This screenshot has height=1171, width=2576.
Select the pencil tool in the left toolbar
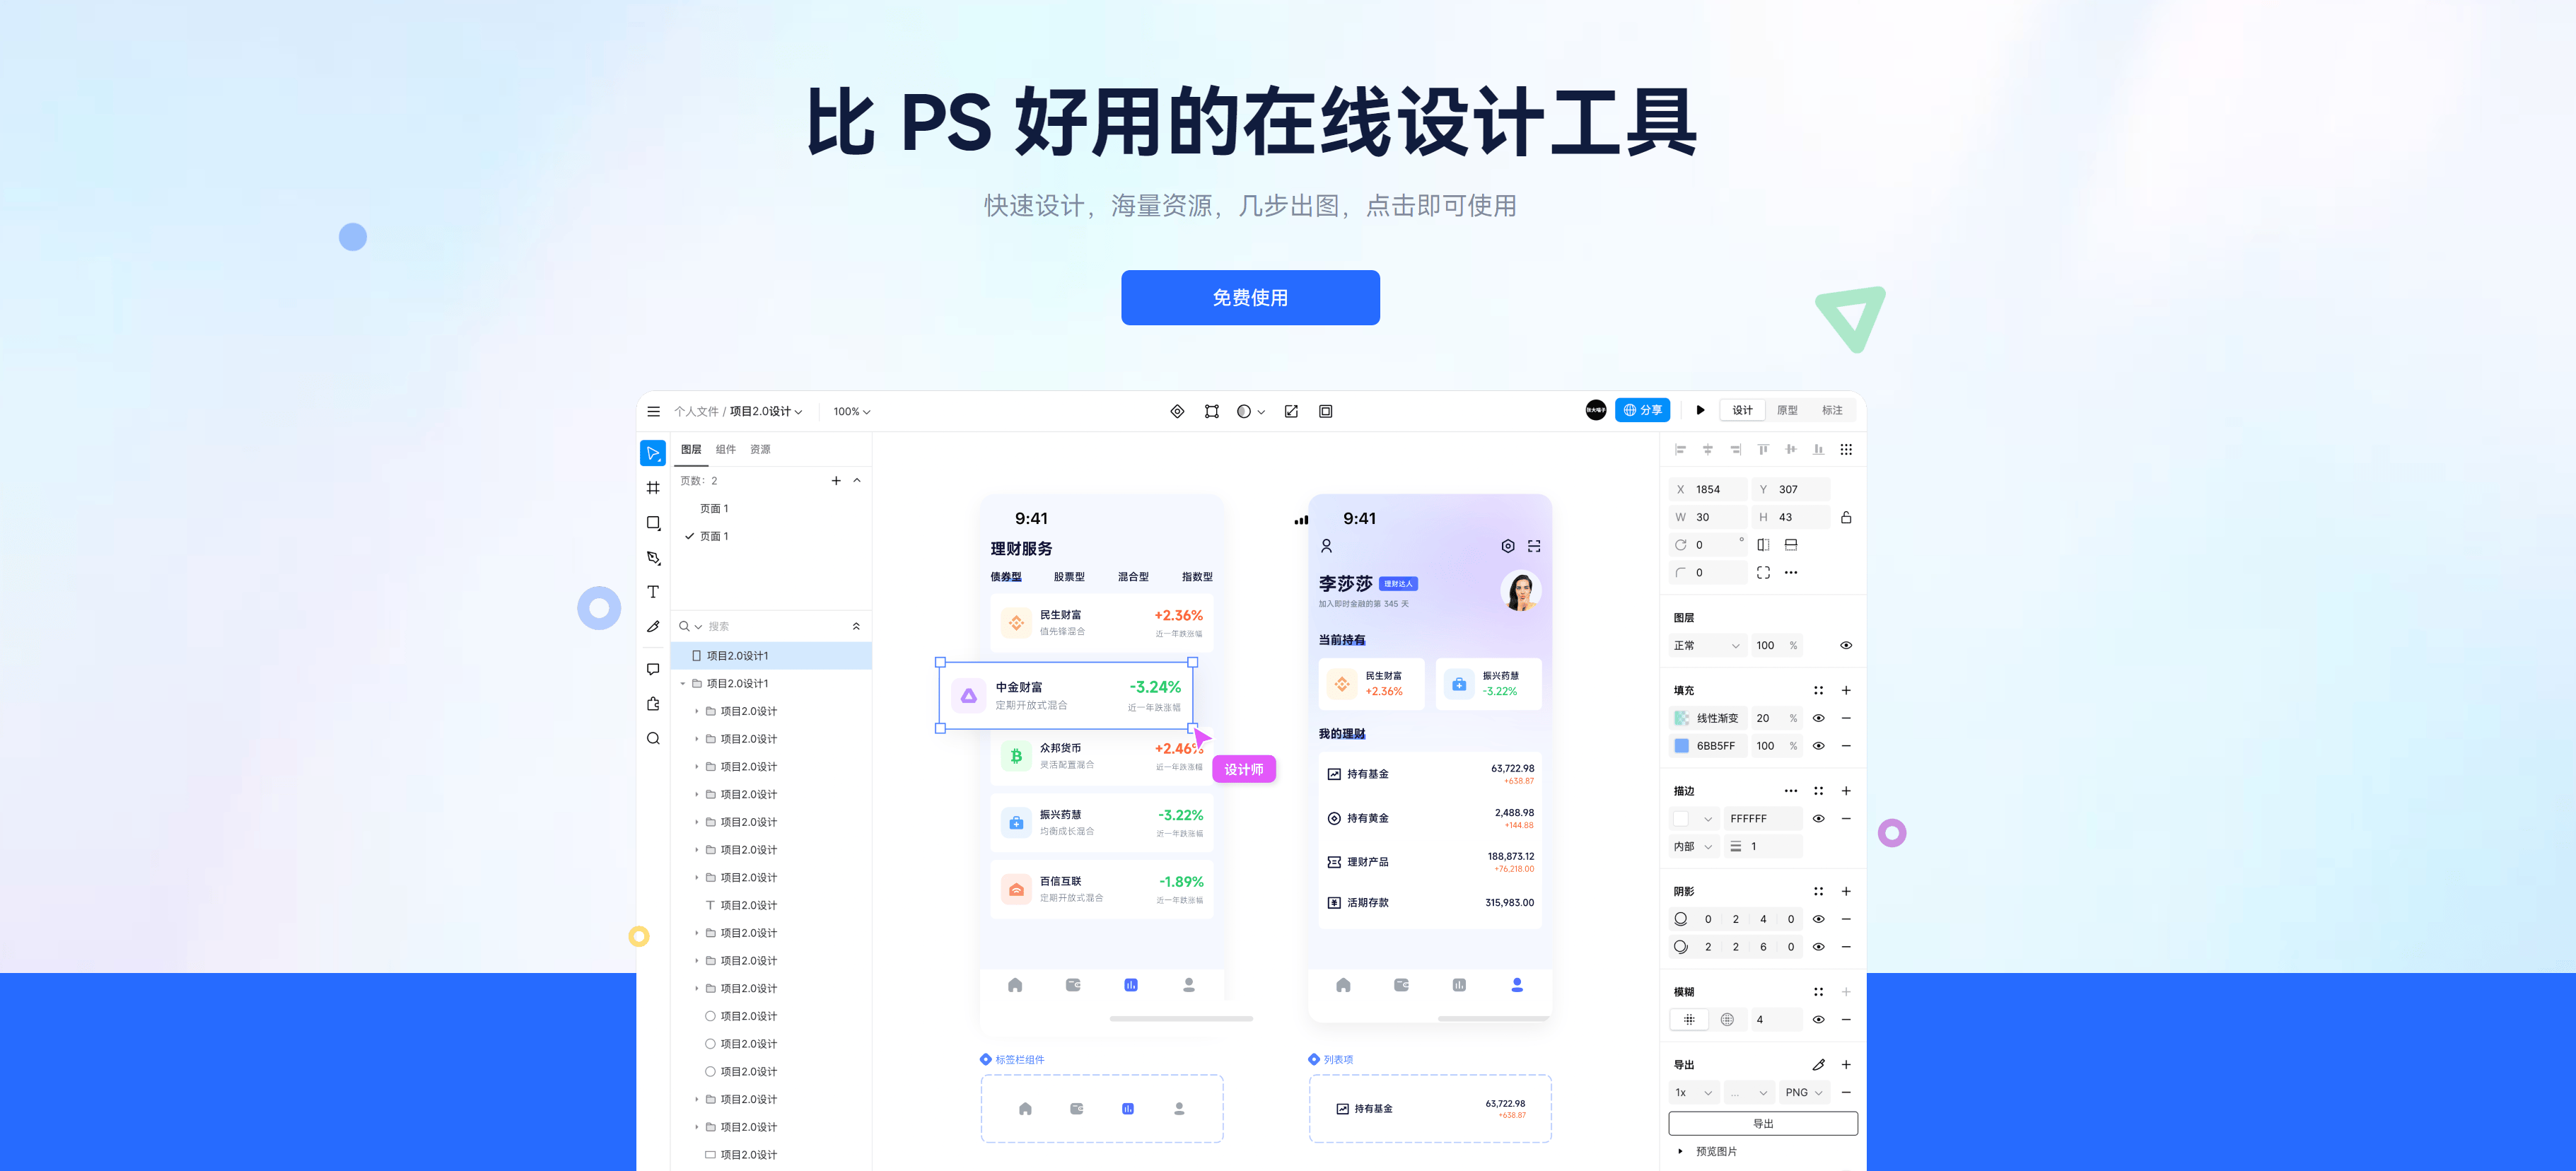click(x=653, y=626)
